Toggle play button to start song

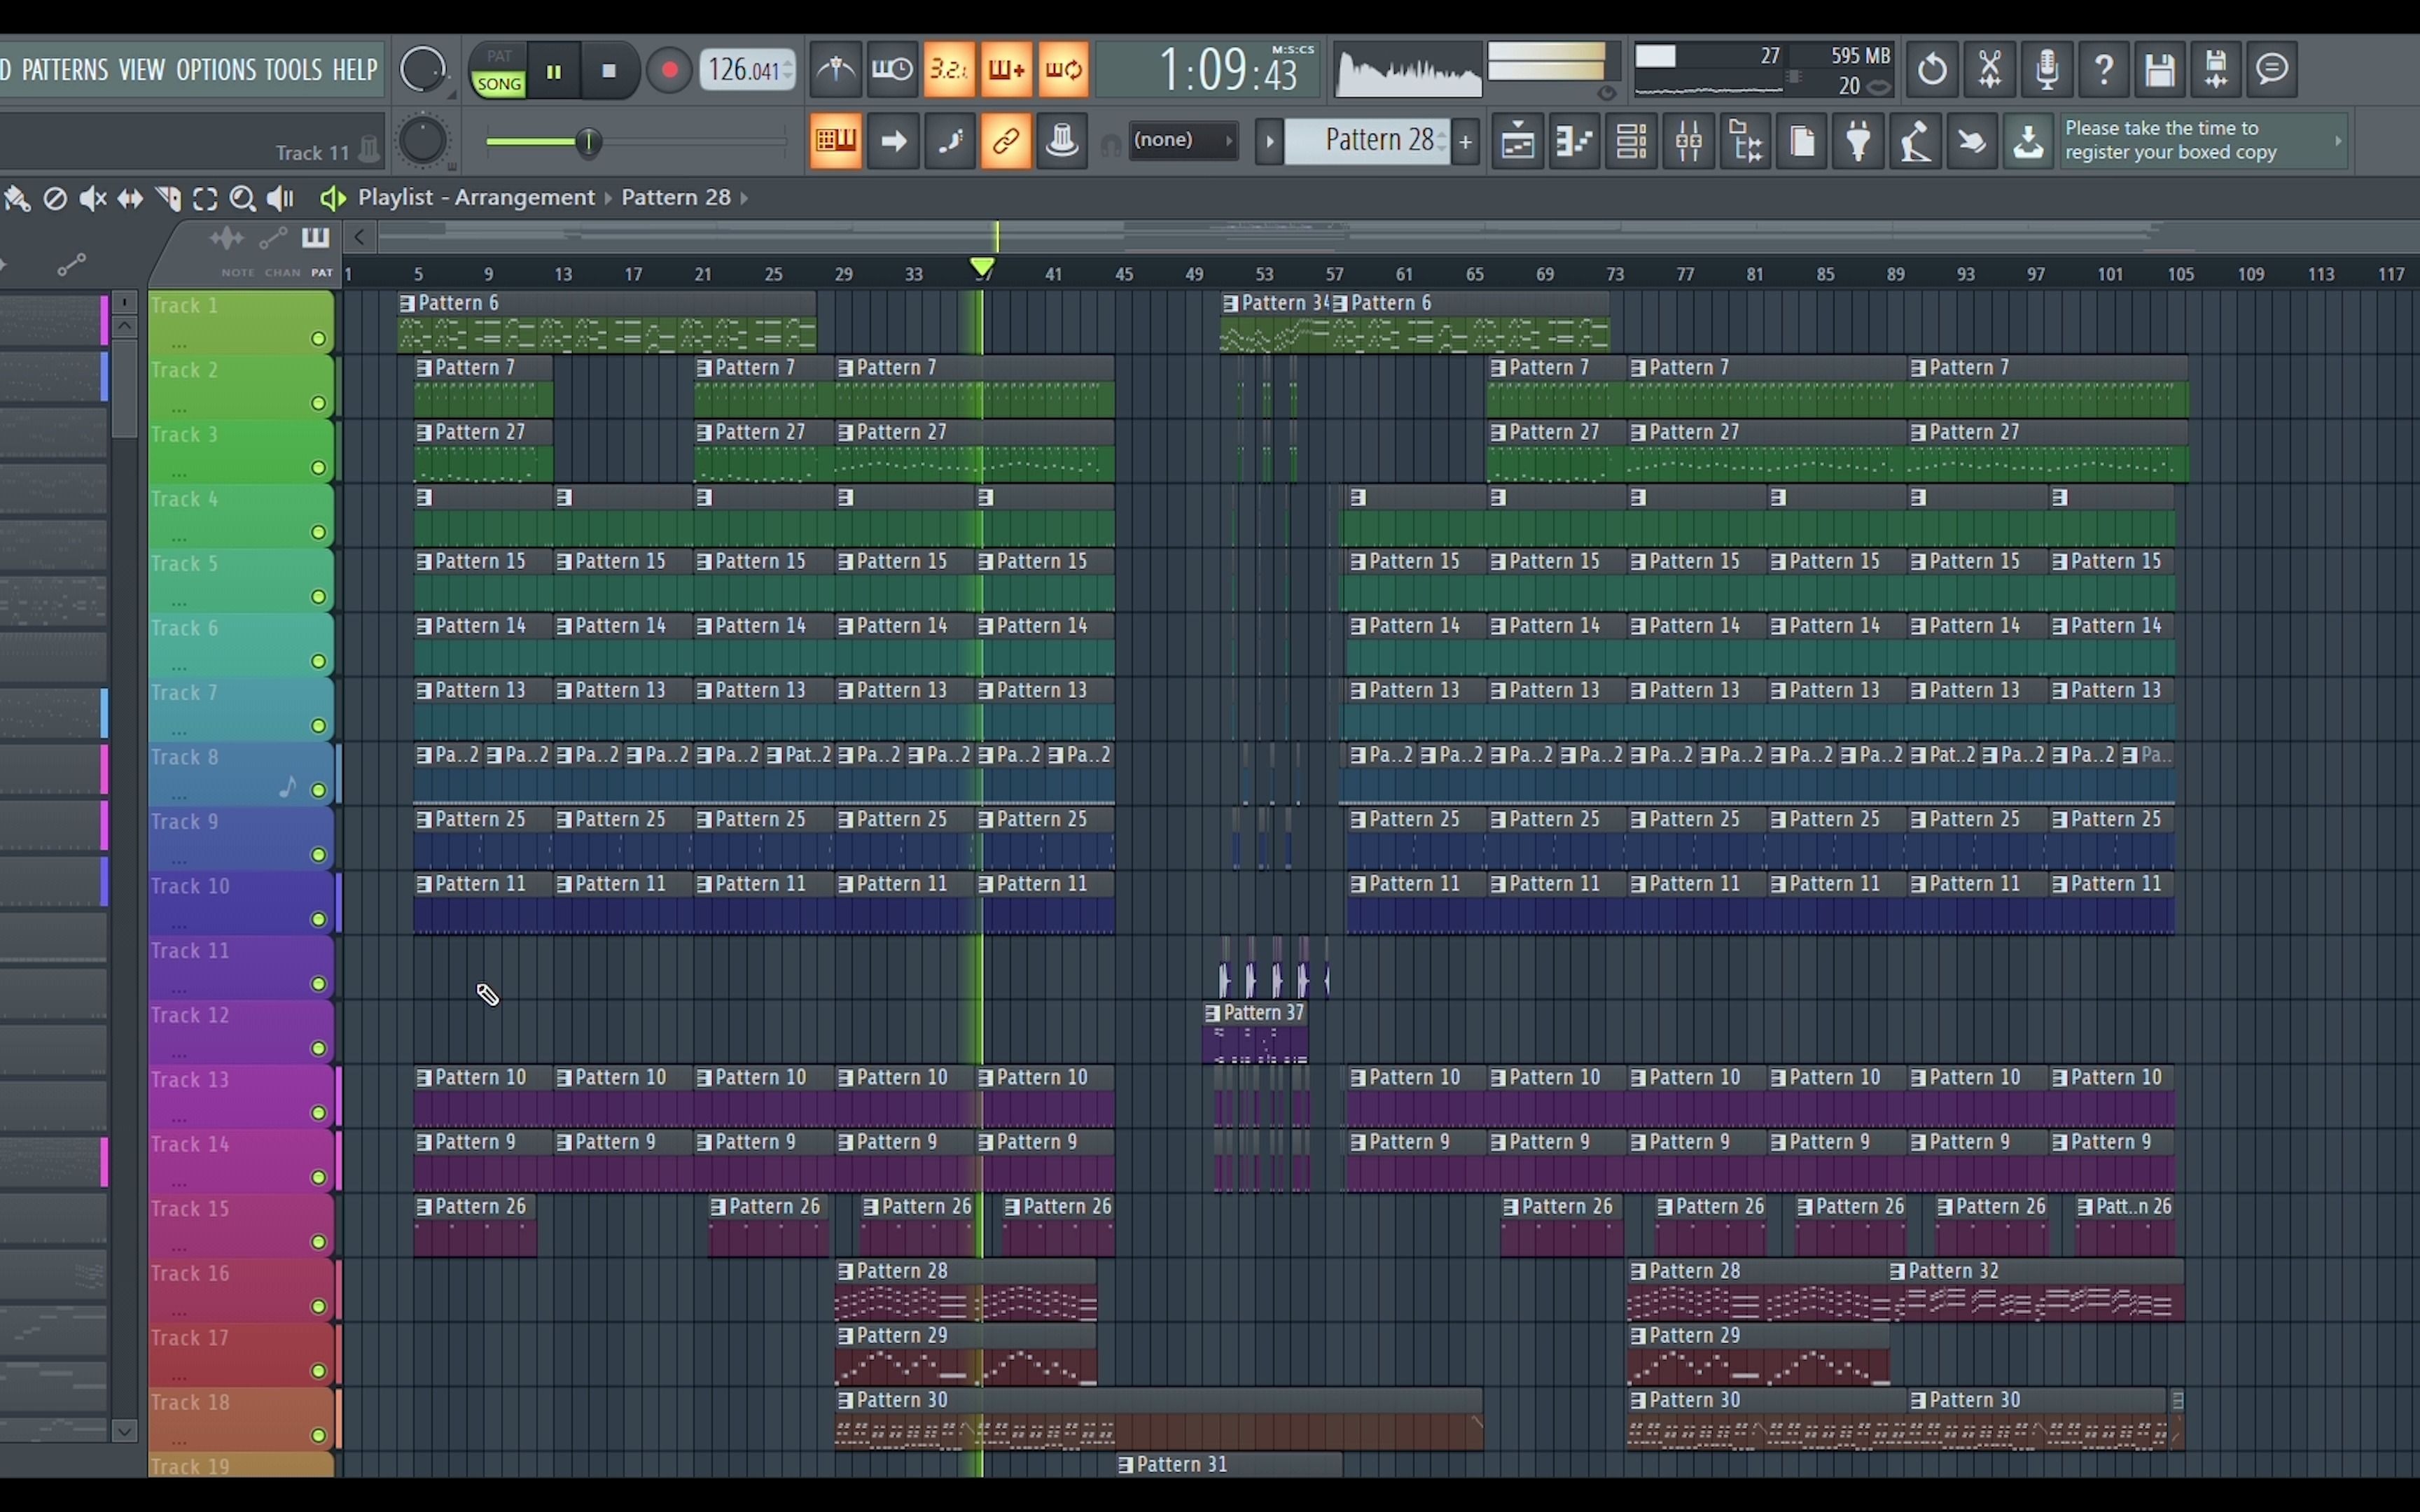(x=554, y=70)
